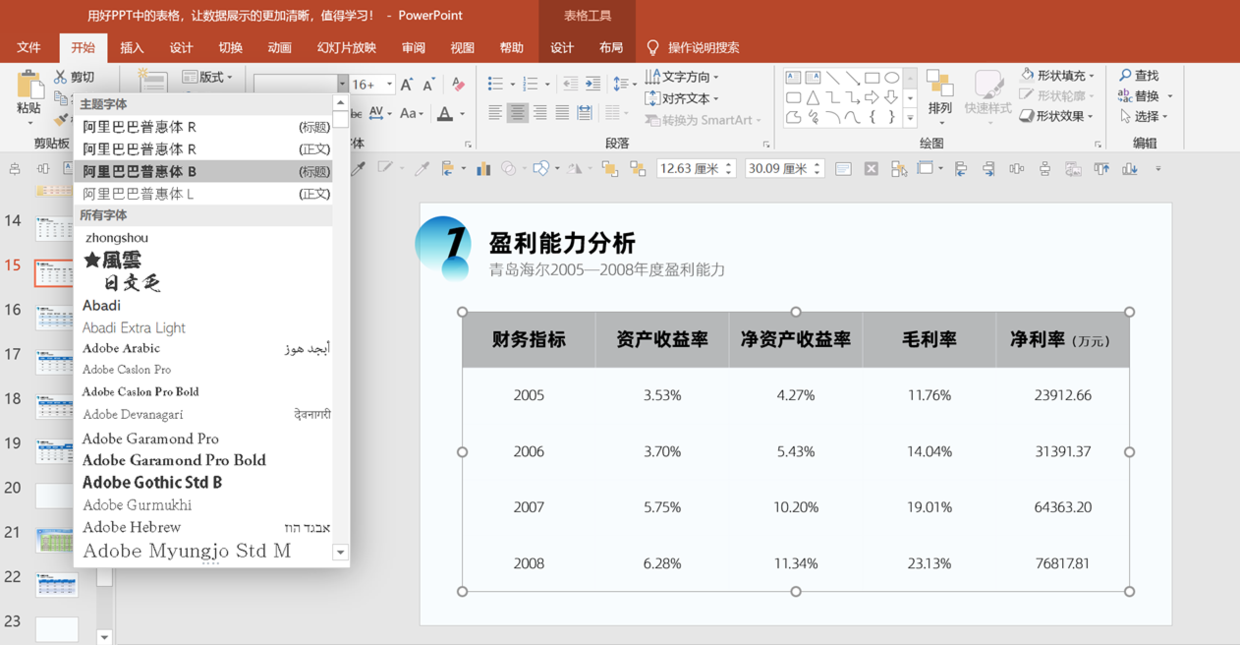Click the Tell Me search box (操作说明搜索)
Viewport: 1240px width, 645px height.
point(693,47)
